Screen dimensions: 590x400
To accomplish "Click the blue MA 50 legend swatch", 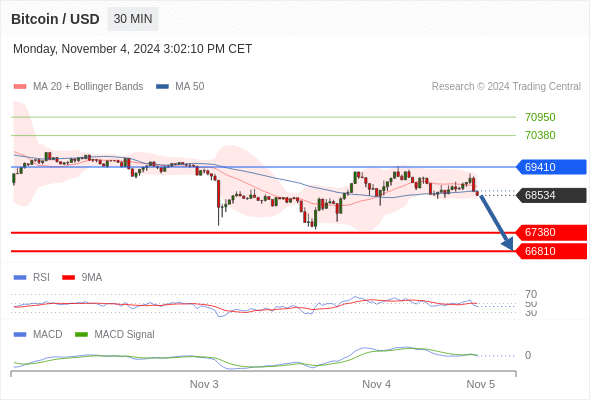I will pyautogui.click(x=162, y=87).
